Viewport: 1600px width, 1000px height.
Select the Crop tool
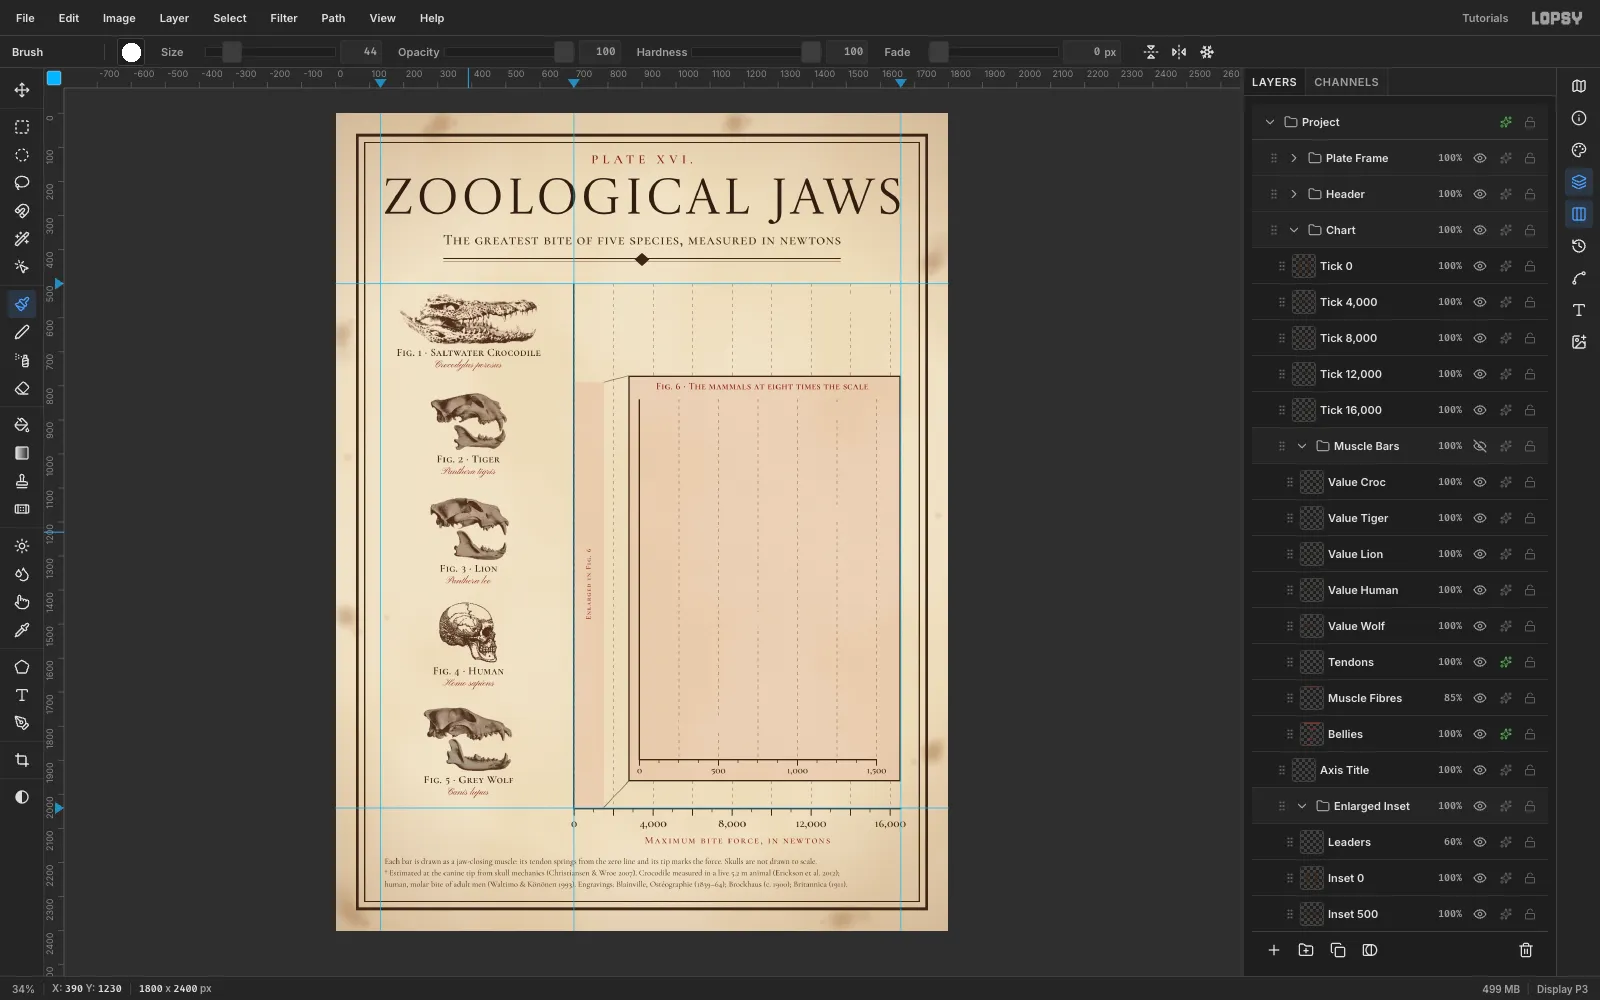[x=21, y=760]
